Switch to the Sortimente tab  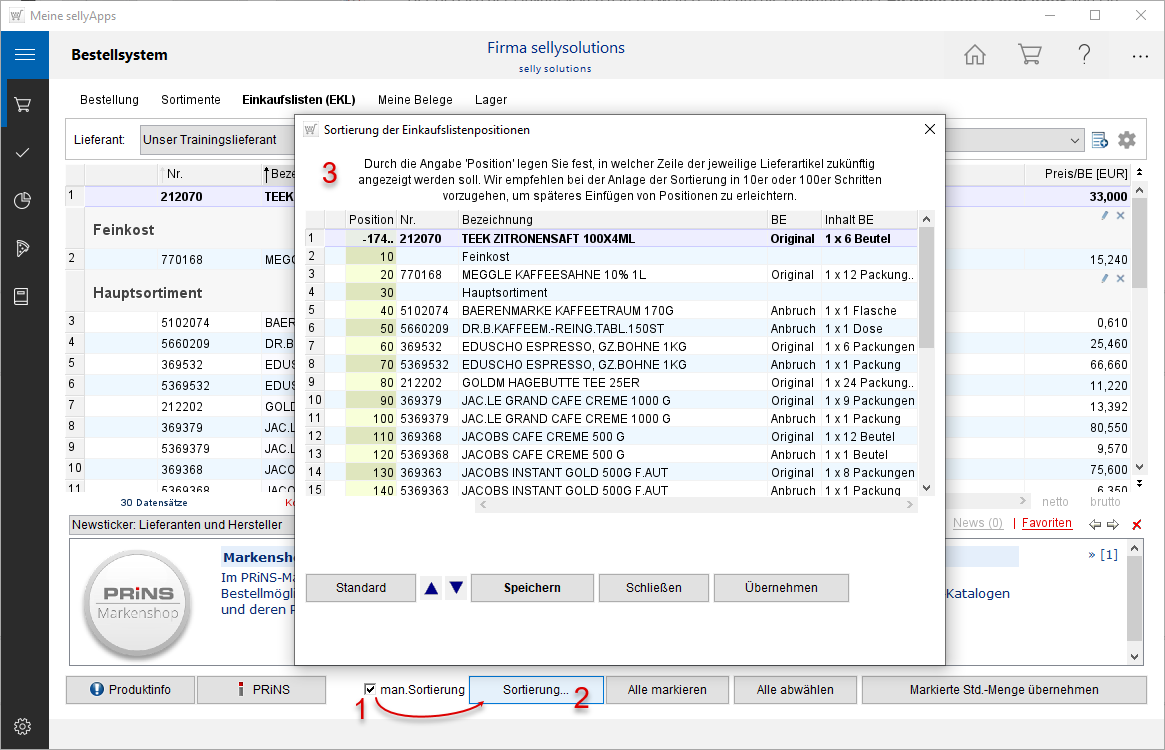point(191,100)
